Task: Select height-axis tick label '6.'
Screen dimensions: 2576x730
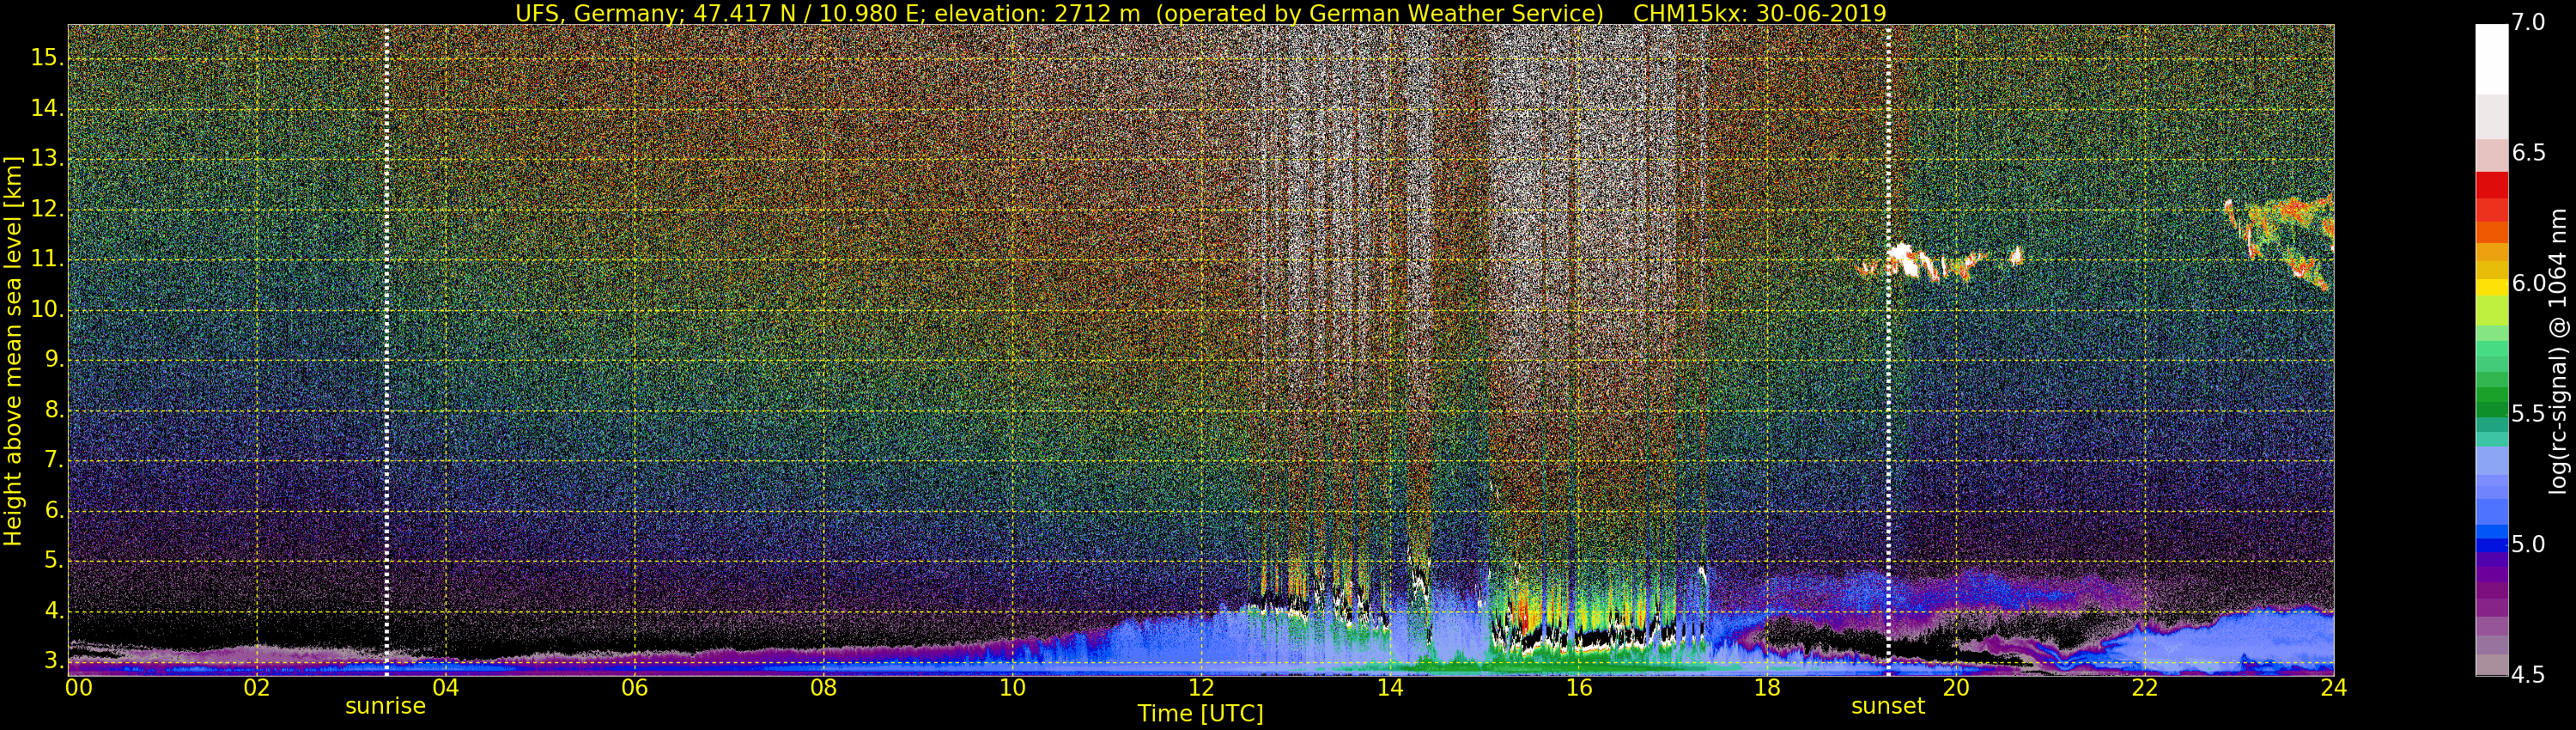Action: coord(54,511)
